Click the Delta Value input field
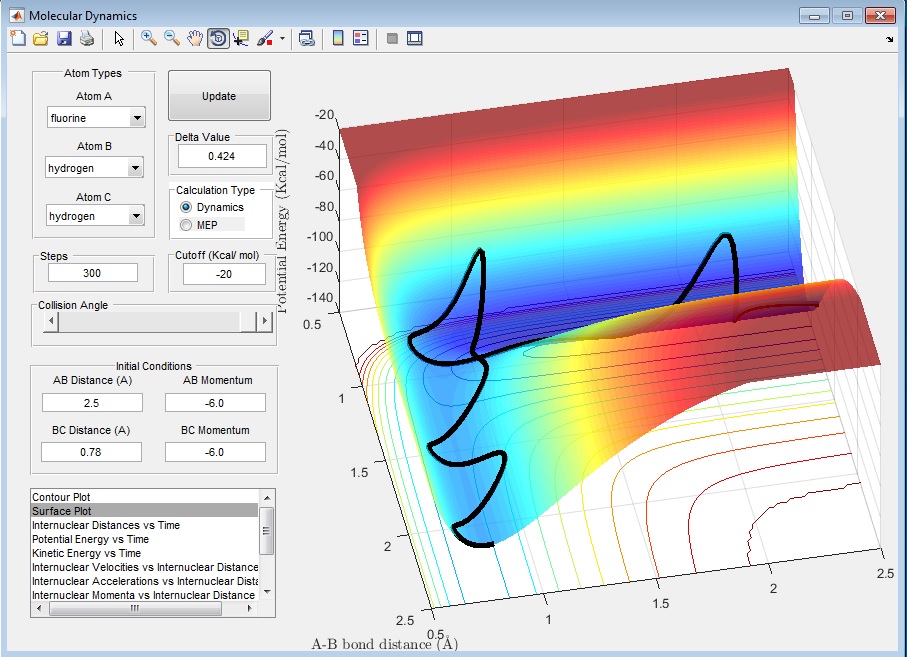This screenshot has width=907, height=657. [x=222, y=156]
